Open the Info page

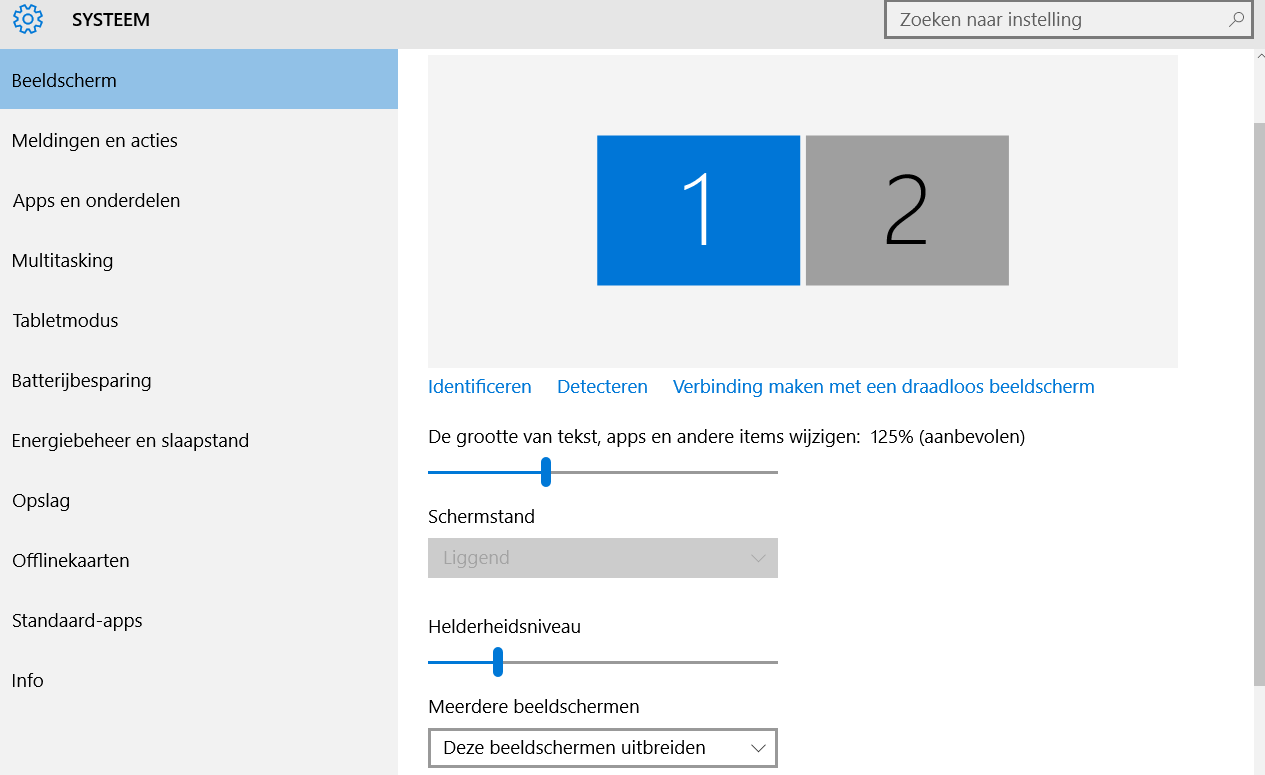[199, 680]
